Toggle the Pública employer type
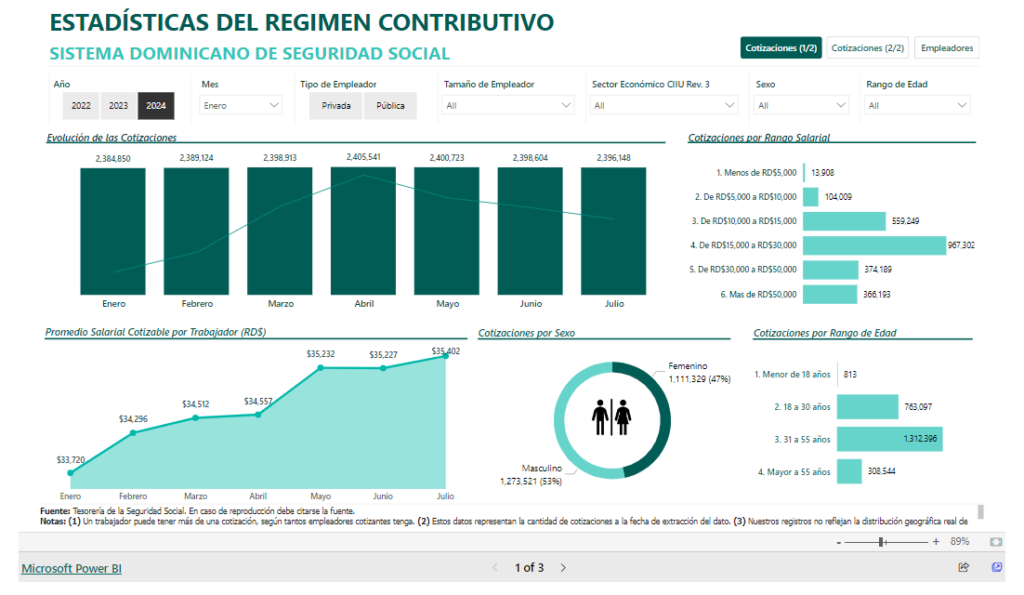Image resolution: width=1024 pixels, height=595 pixels. pyautogui.click(x=390, y=105)
